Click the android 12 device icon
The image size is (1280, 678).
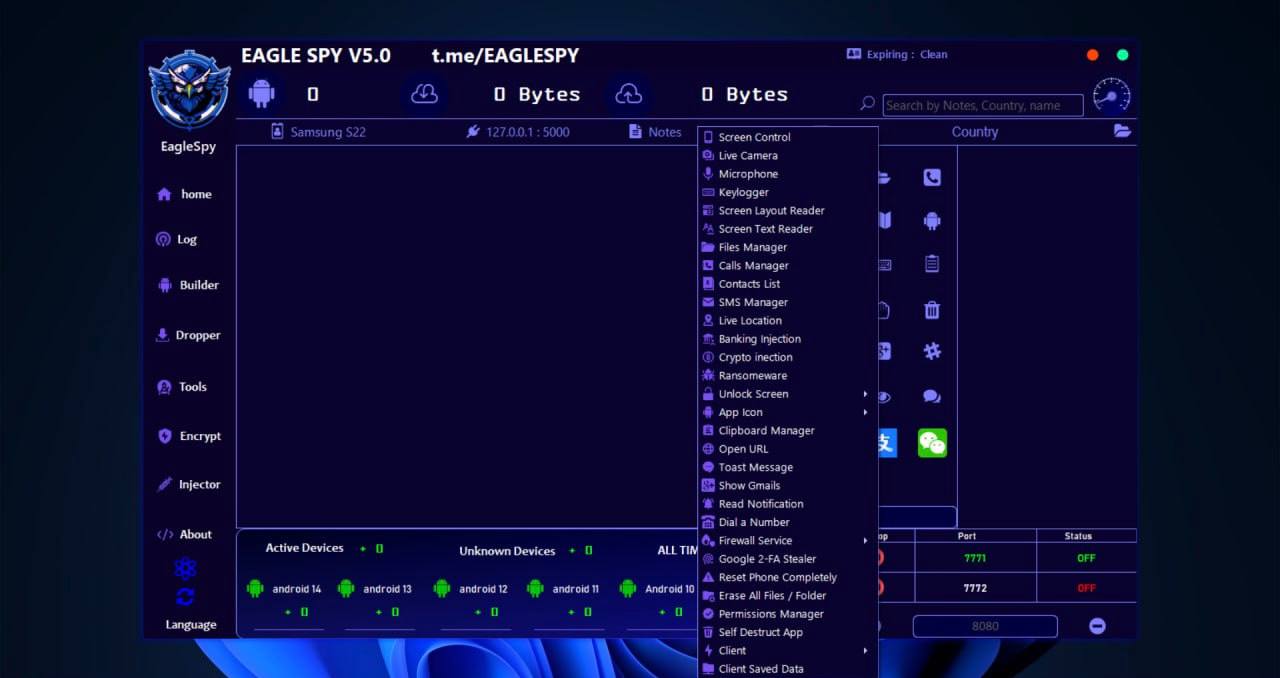click(442, 588)
